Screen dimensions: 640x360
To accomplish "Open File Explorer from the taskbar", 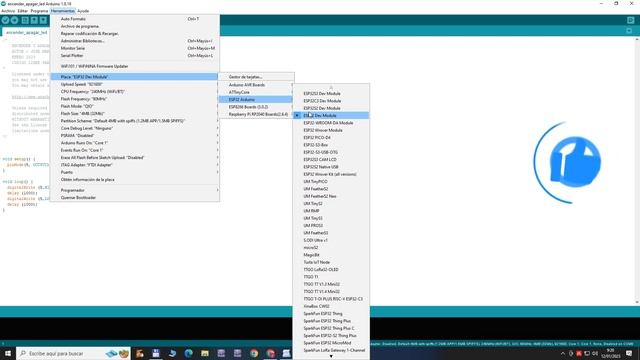I will [x=205, y=353].
